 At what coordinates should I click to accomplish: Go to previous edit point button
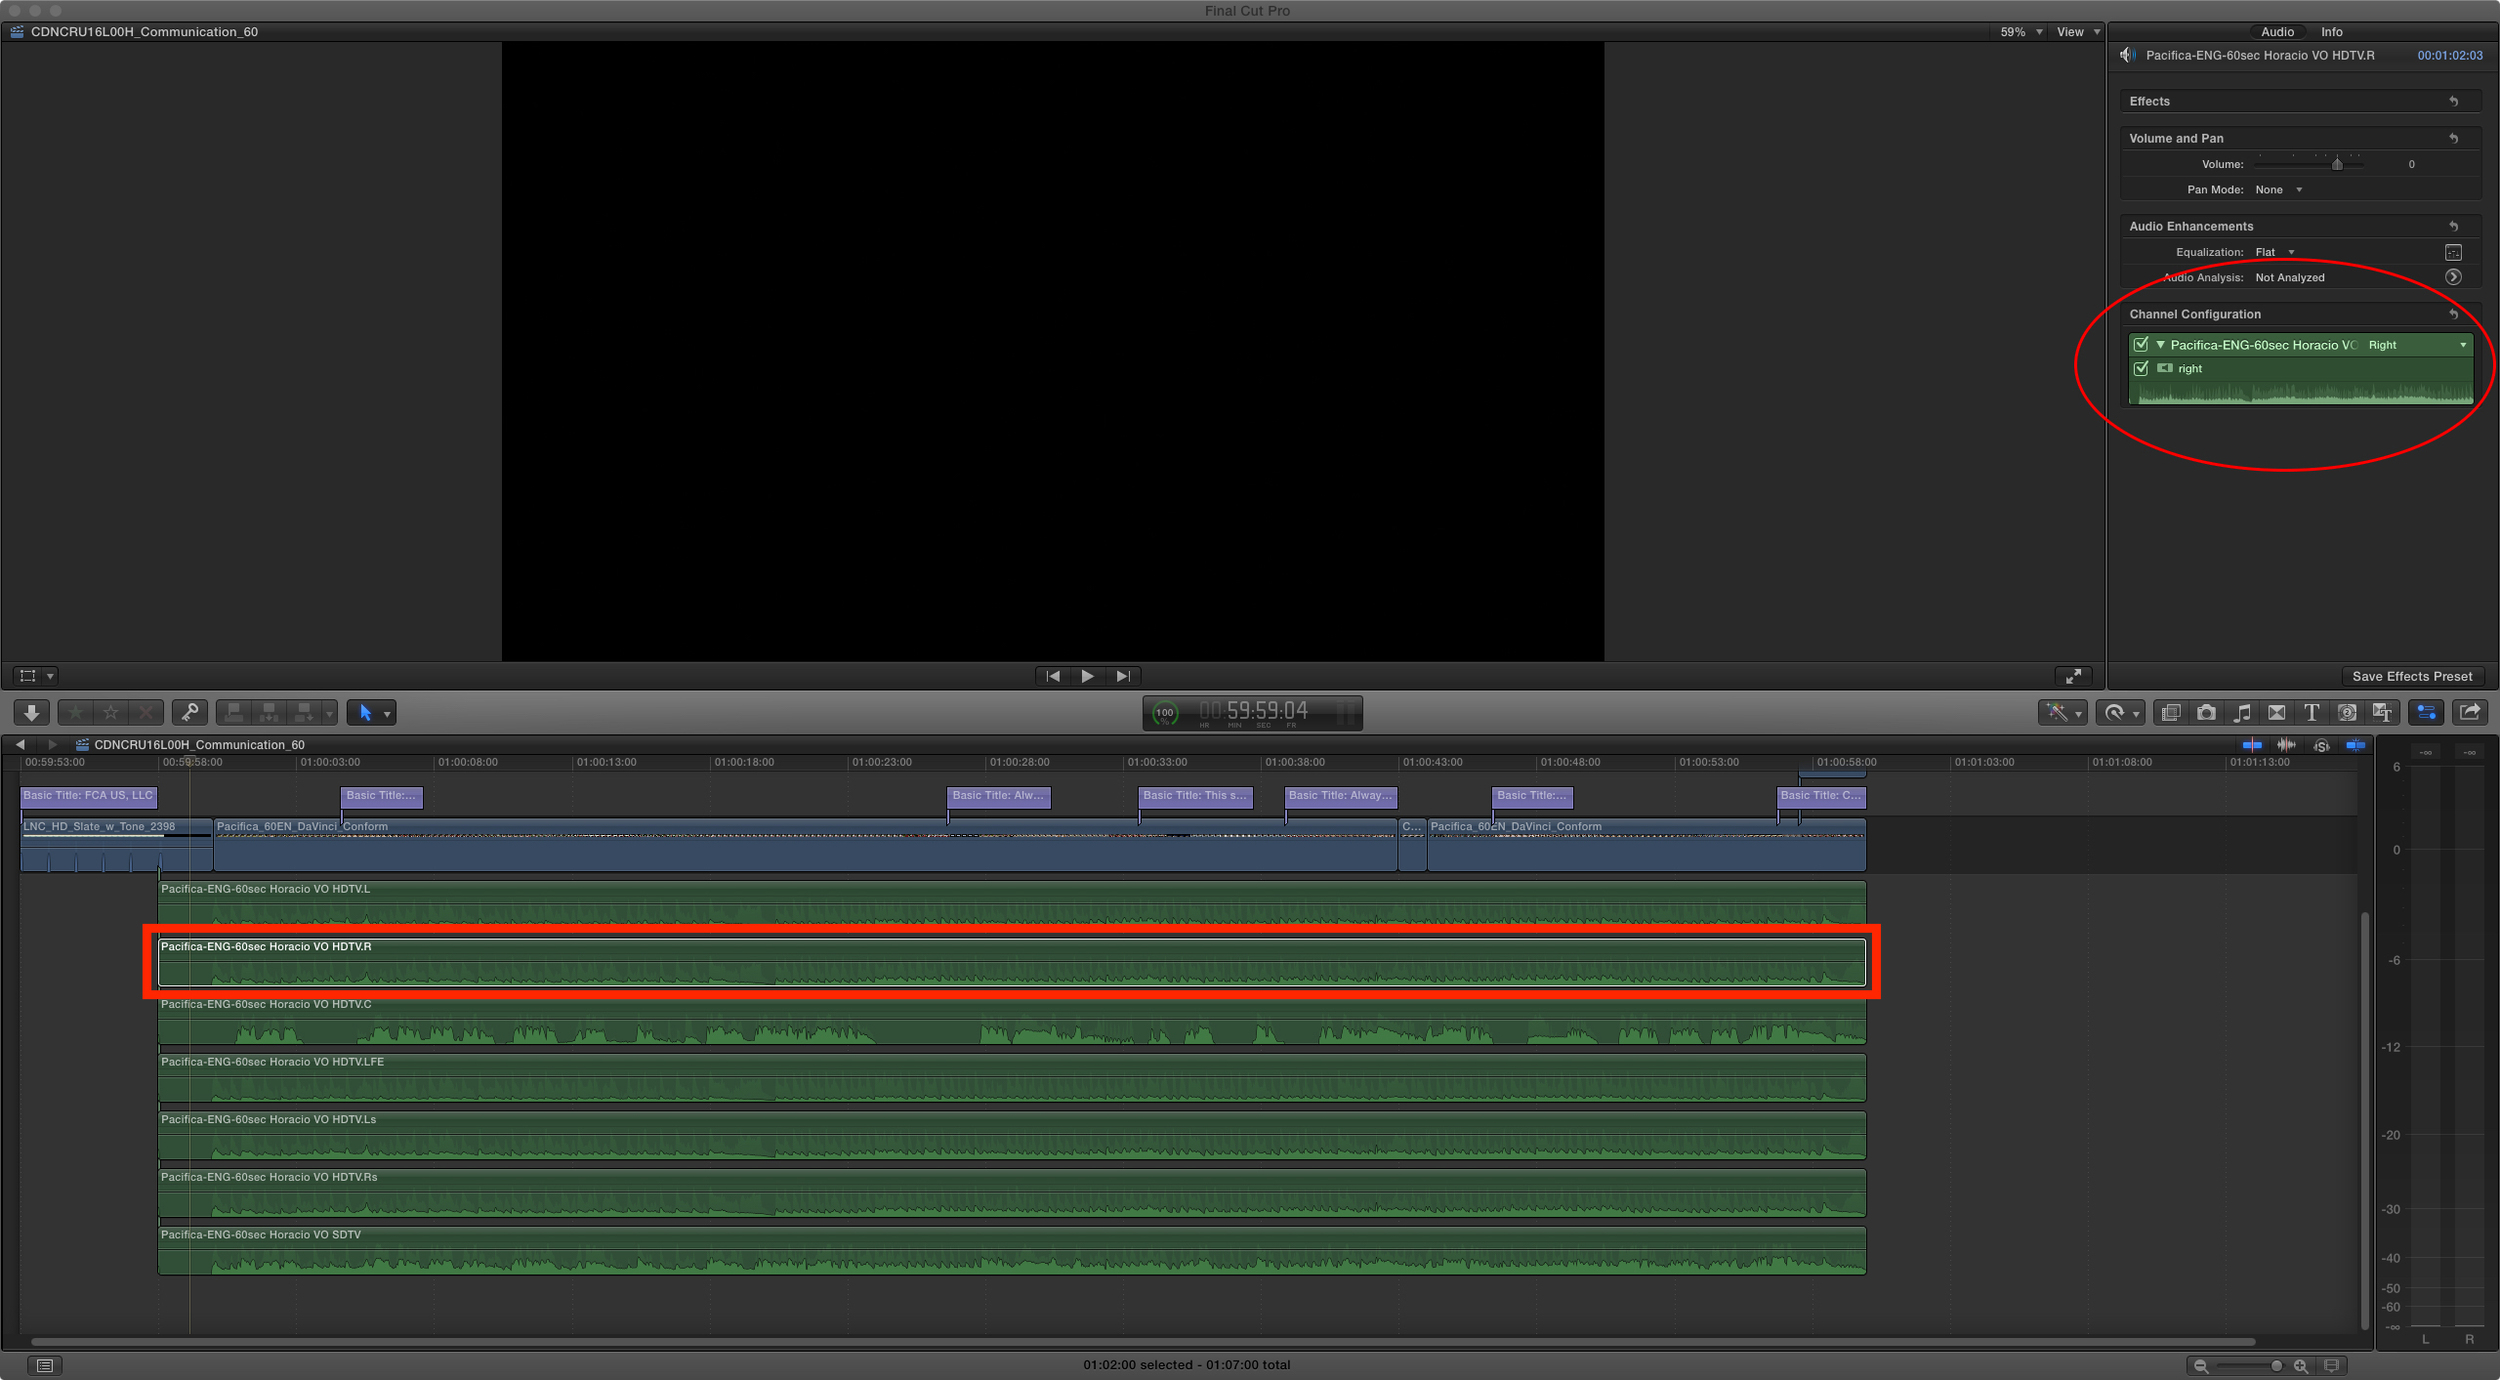(1052, 676)
